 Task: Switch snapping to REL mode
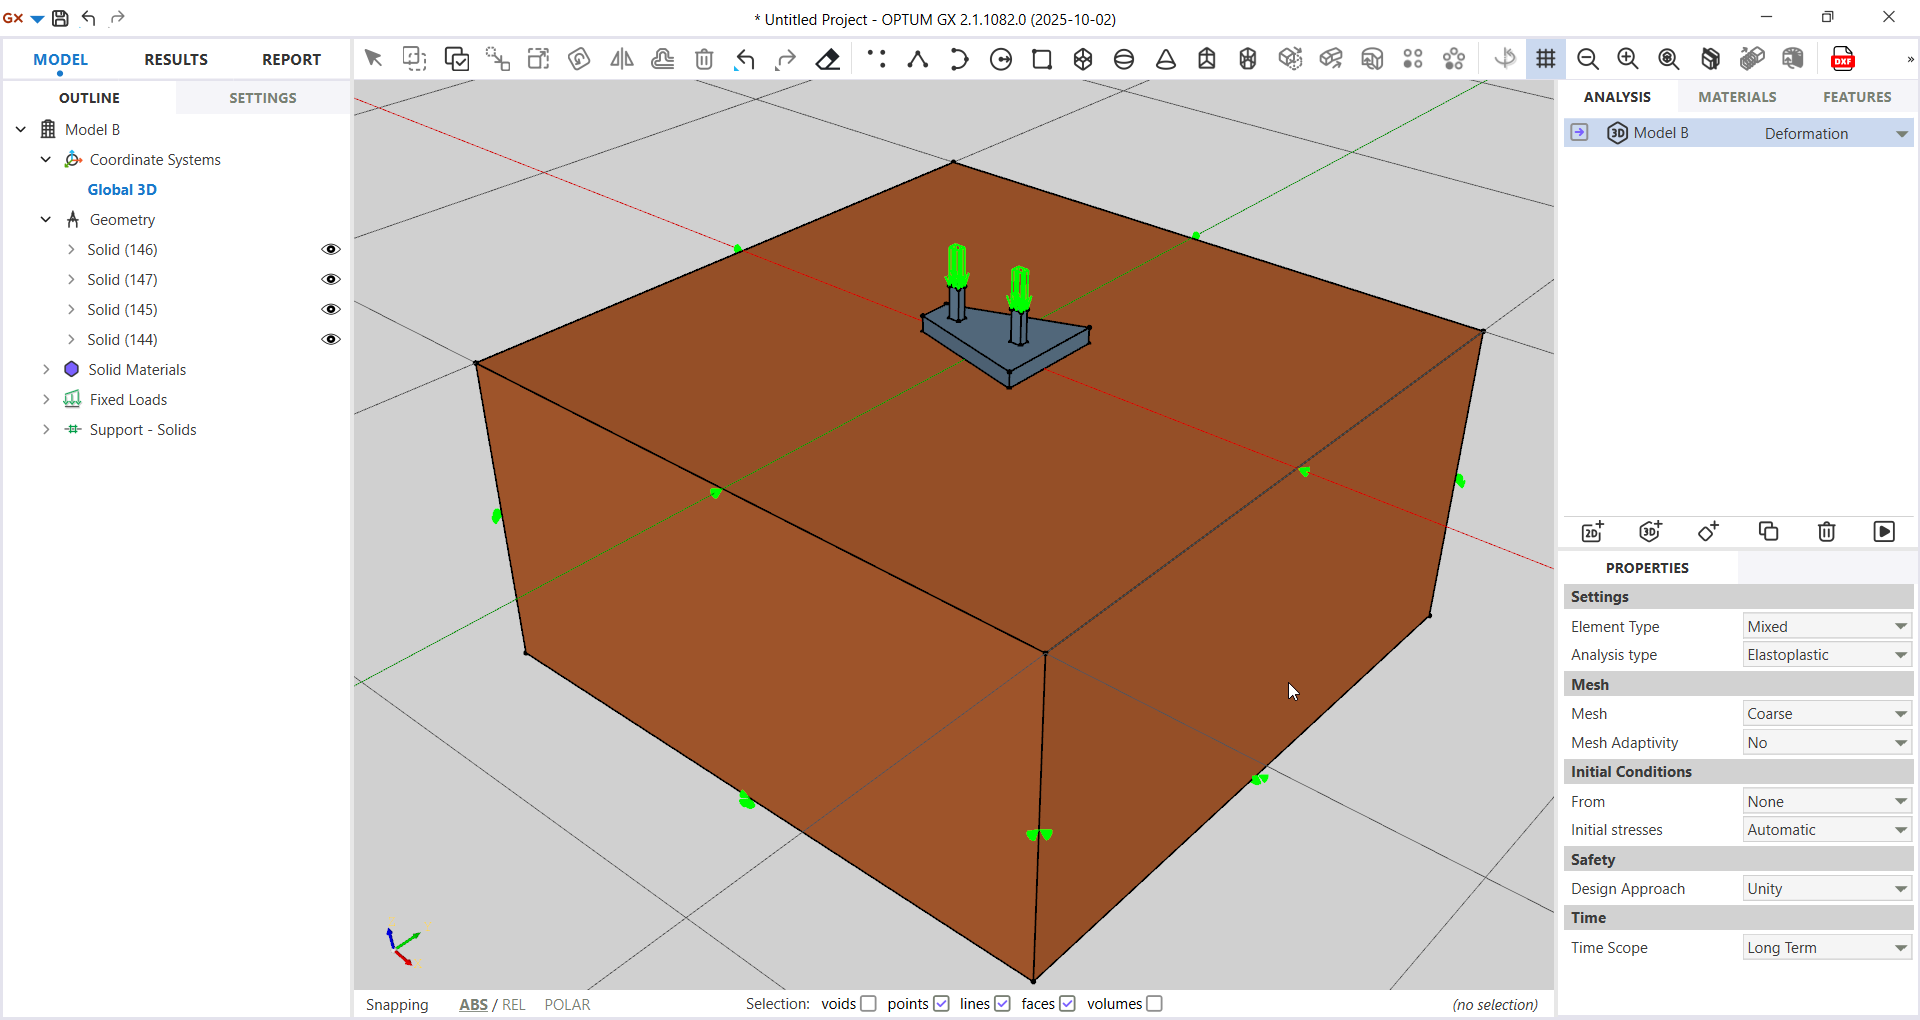pos(514,1005)
